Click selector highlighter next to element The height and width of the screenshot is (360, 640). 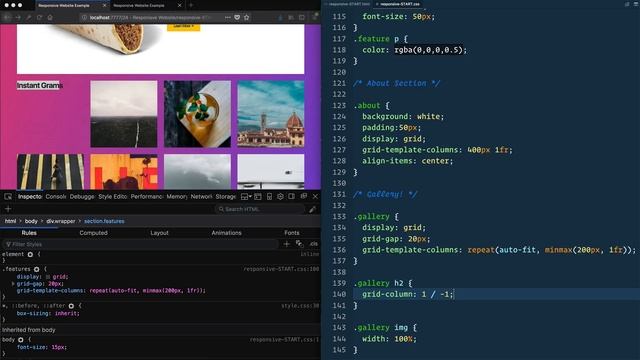[30, 254]
